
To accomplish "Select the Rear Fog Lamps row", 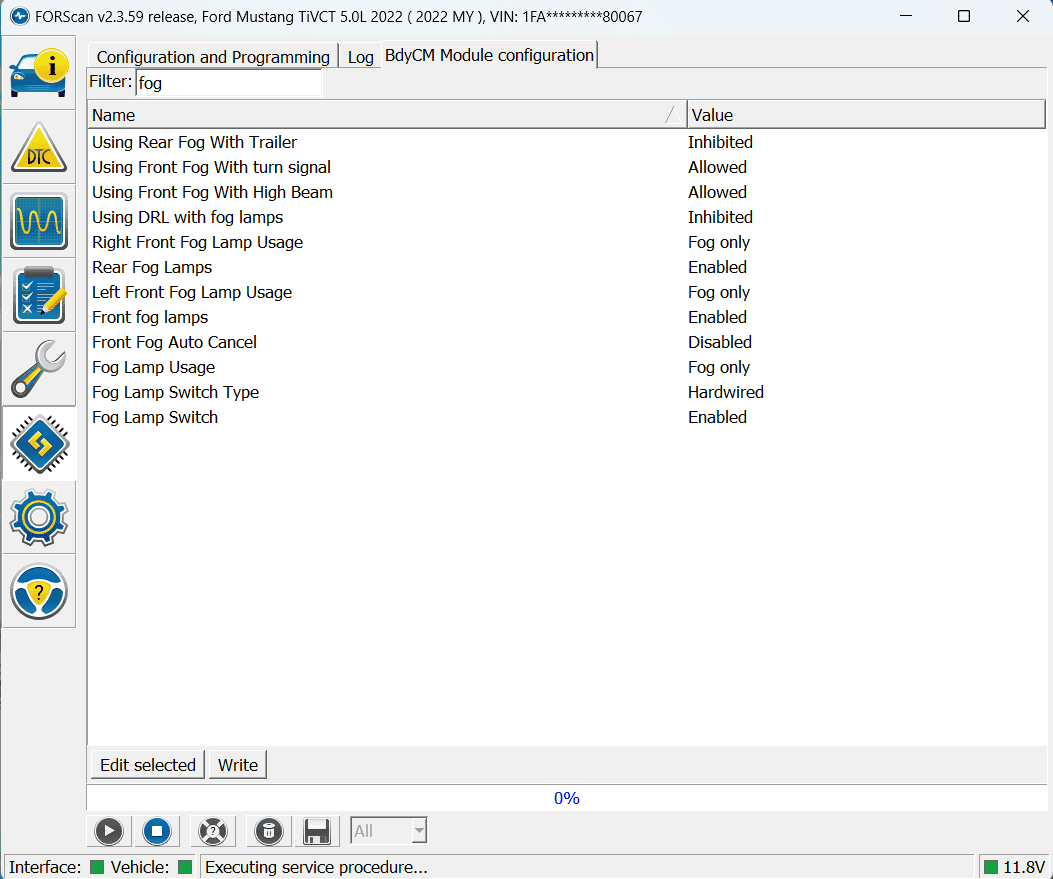I will [x=566, y=267].
